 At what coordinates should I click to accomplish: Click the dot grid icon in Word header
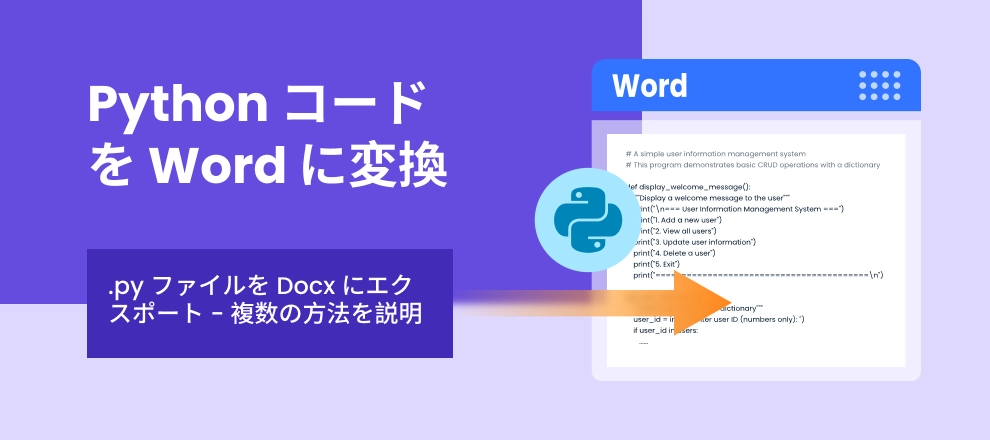pyautogui.click(x=880, y=85)
